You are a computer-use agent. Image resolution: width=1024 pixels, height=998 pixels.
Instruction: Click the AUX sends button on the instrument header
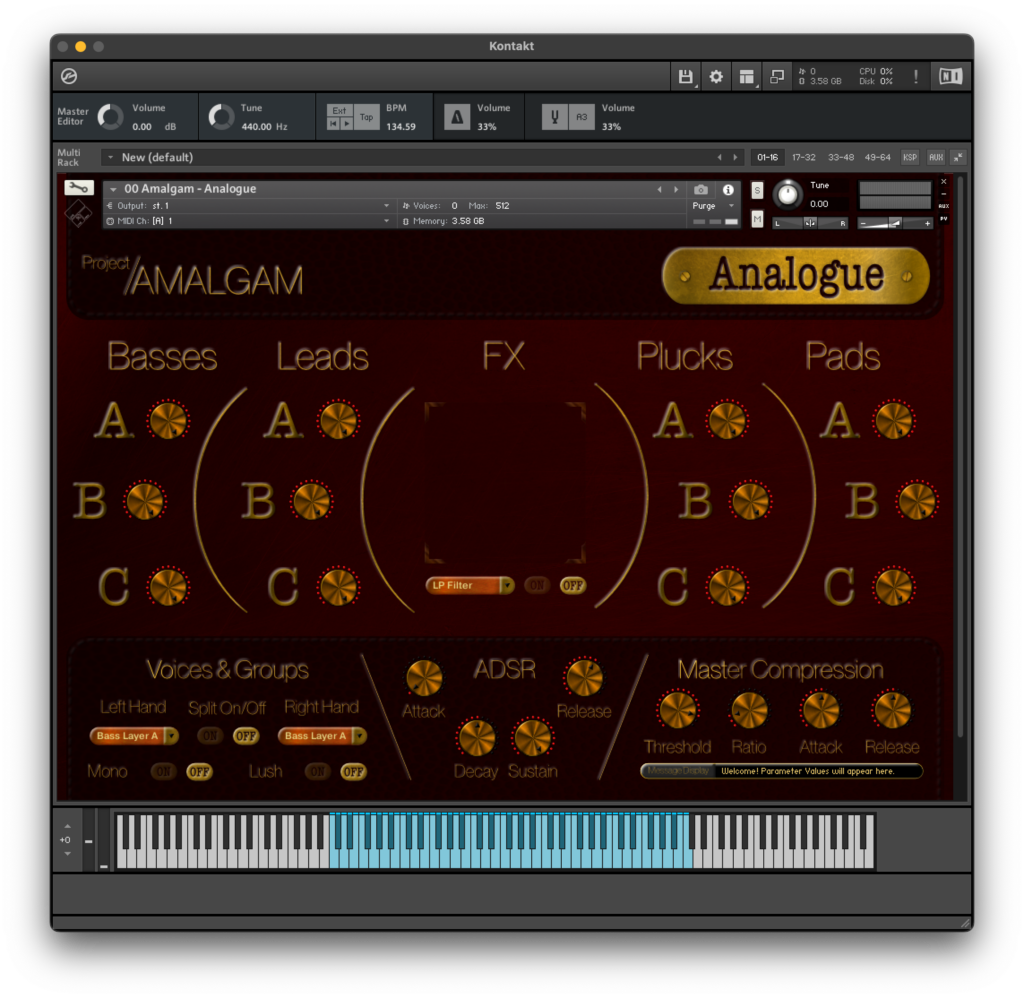coord(943,206)
